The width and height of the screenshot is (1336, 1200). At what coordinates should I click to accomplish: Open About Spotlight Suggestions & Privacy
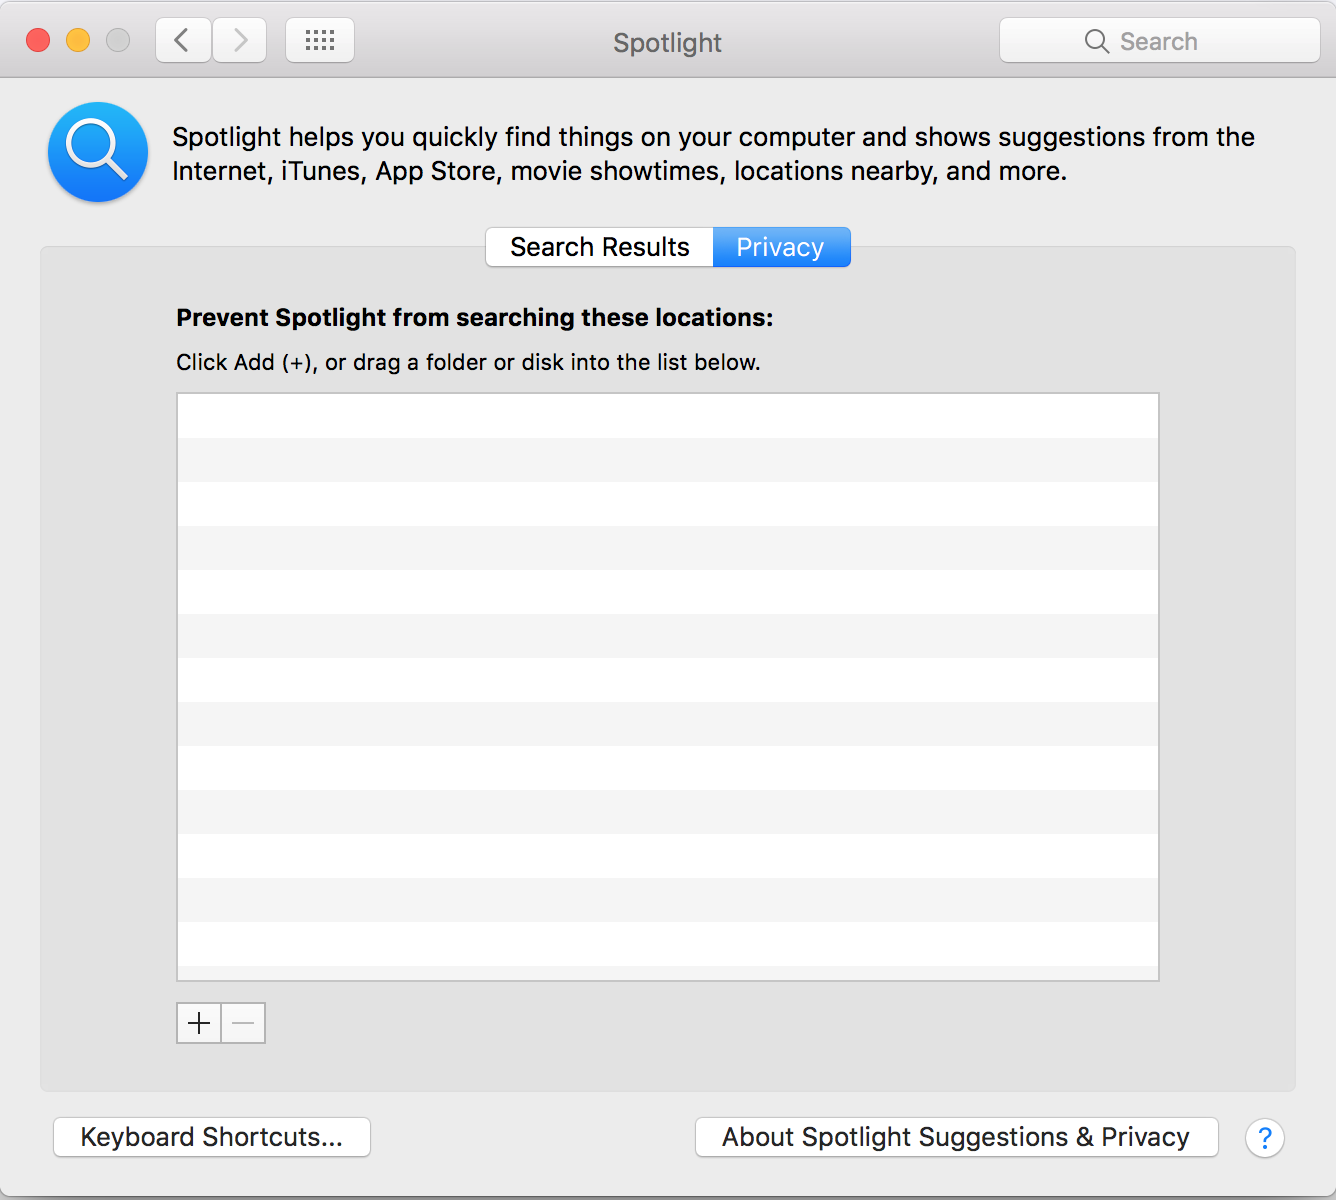957,1137
